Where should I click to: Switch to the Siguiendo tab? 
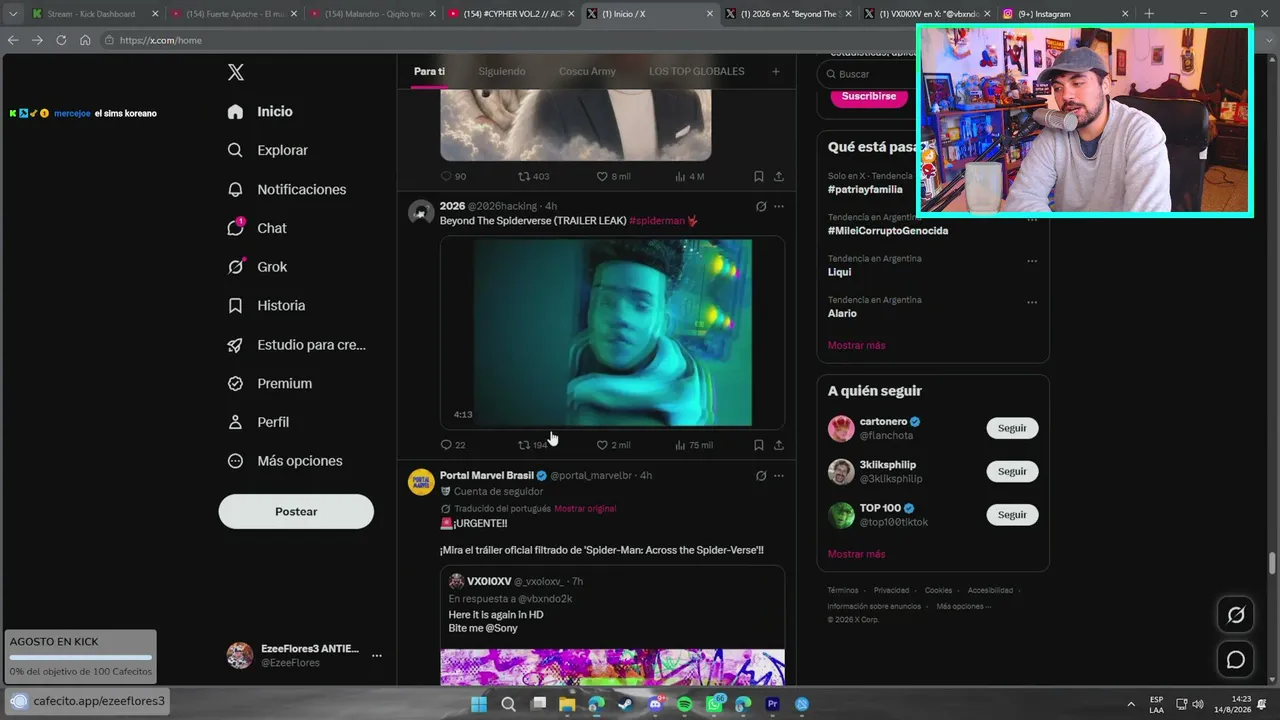tap(502, 72)
